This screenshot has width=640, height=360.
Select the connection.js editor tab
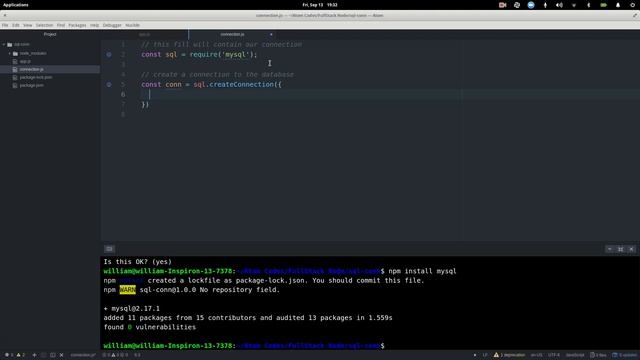pyautogui.click(x=232, y=35)
